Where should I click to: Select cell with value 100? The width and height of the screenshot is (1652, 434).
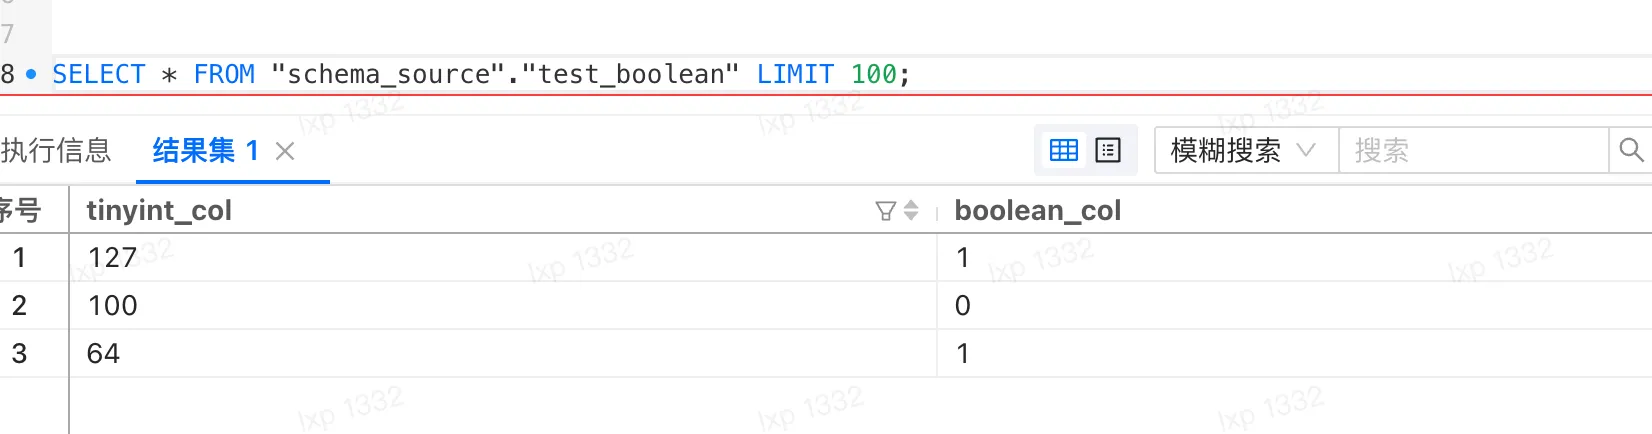point(502,305)
